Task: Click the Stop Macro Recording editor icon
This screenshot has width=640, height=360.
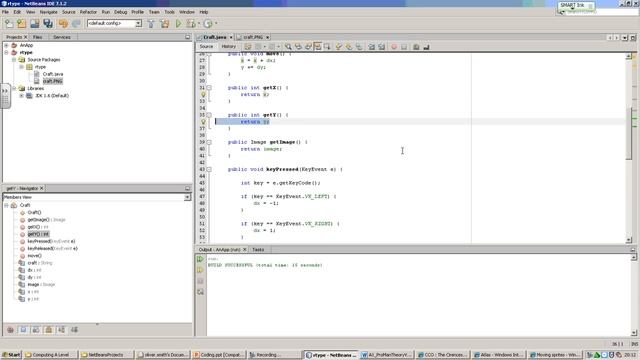Action: [x=404, y=47]
